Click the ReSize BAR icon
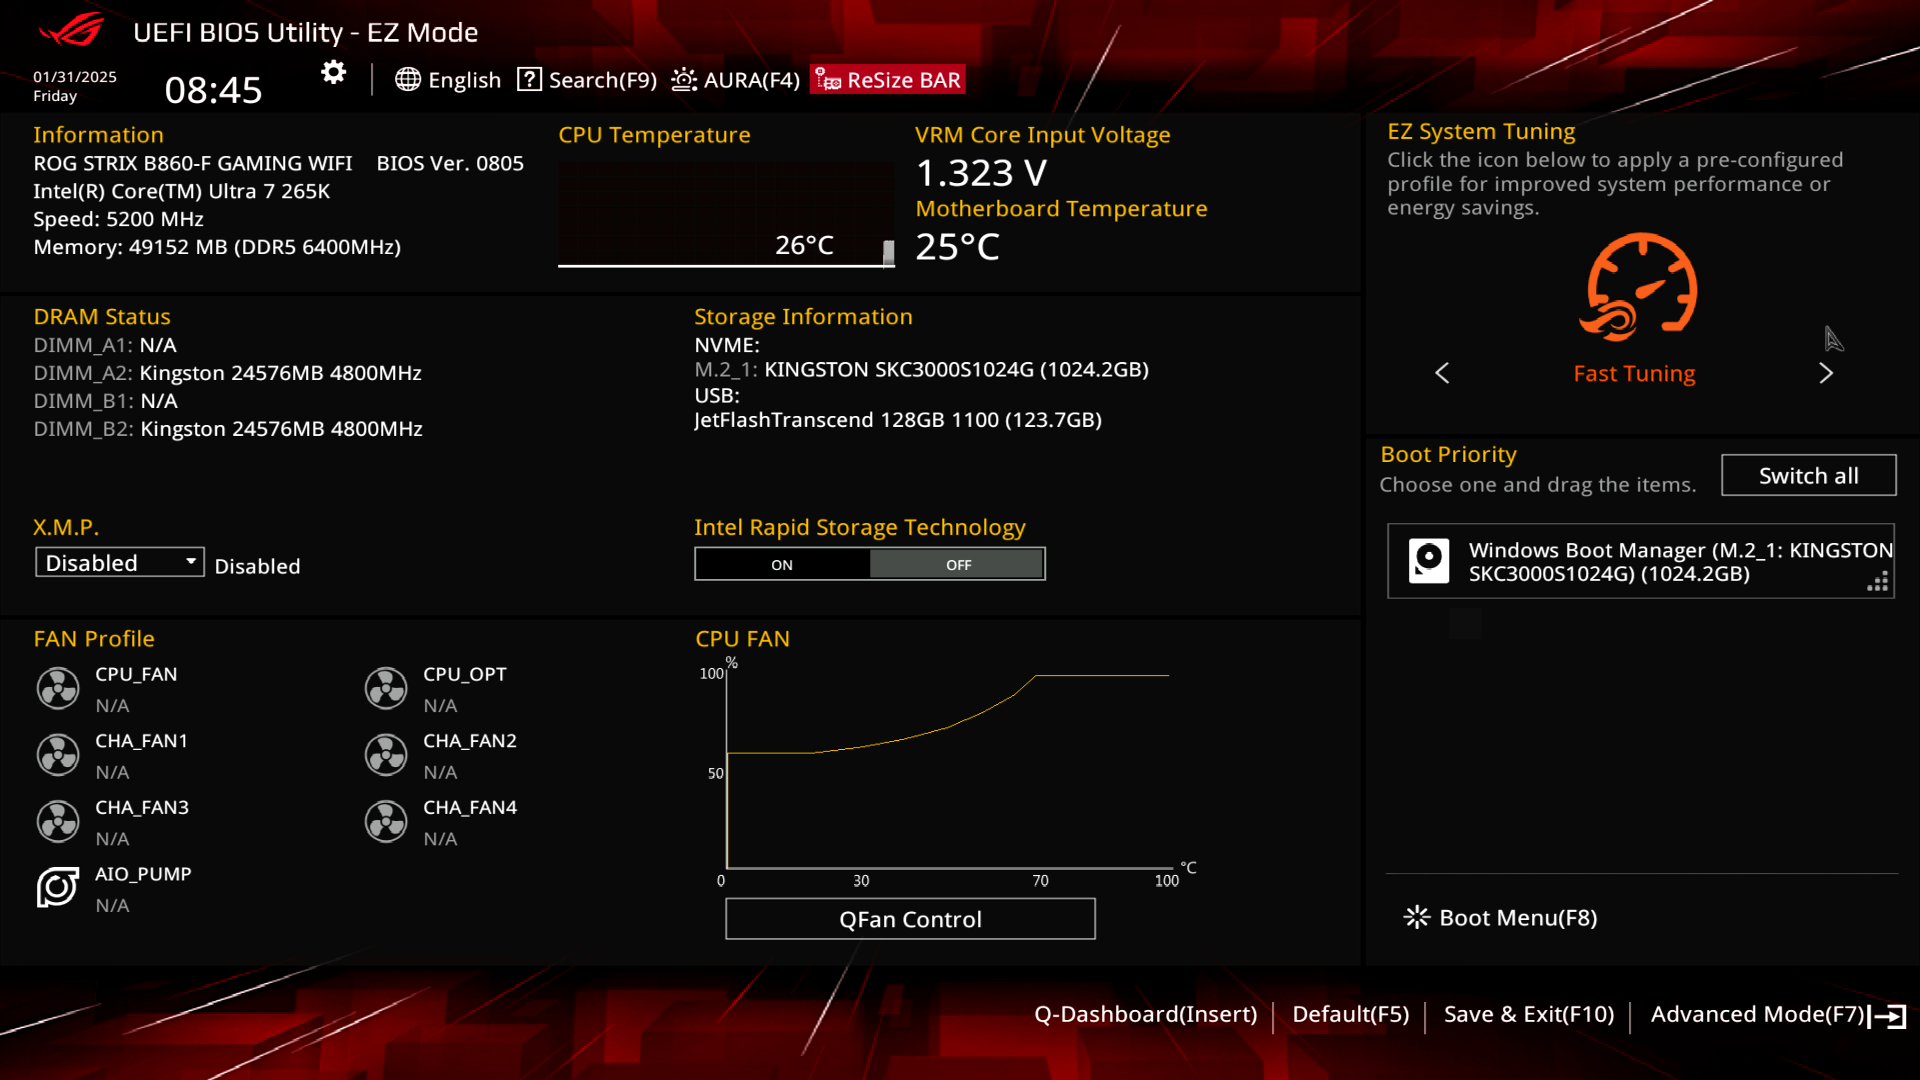Viewport: 1920px width, 1080px height. click(828, 80)
